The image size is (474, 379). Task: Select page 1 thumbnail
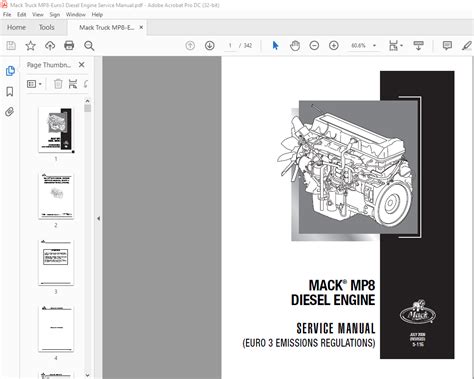click(x=56, y=130)
